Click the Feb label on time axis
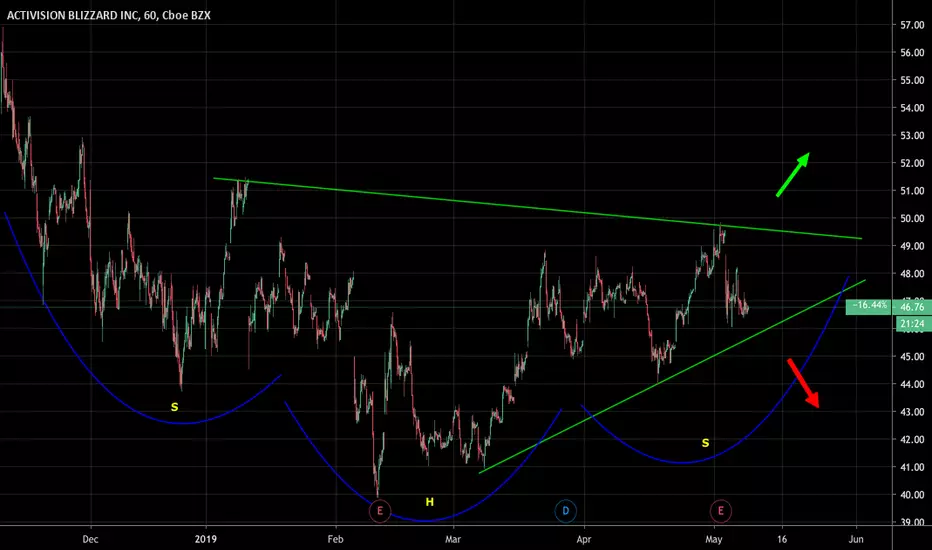The height and width of the screenshot is (550, 932). (x=335, y=539)
